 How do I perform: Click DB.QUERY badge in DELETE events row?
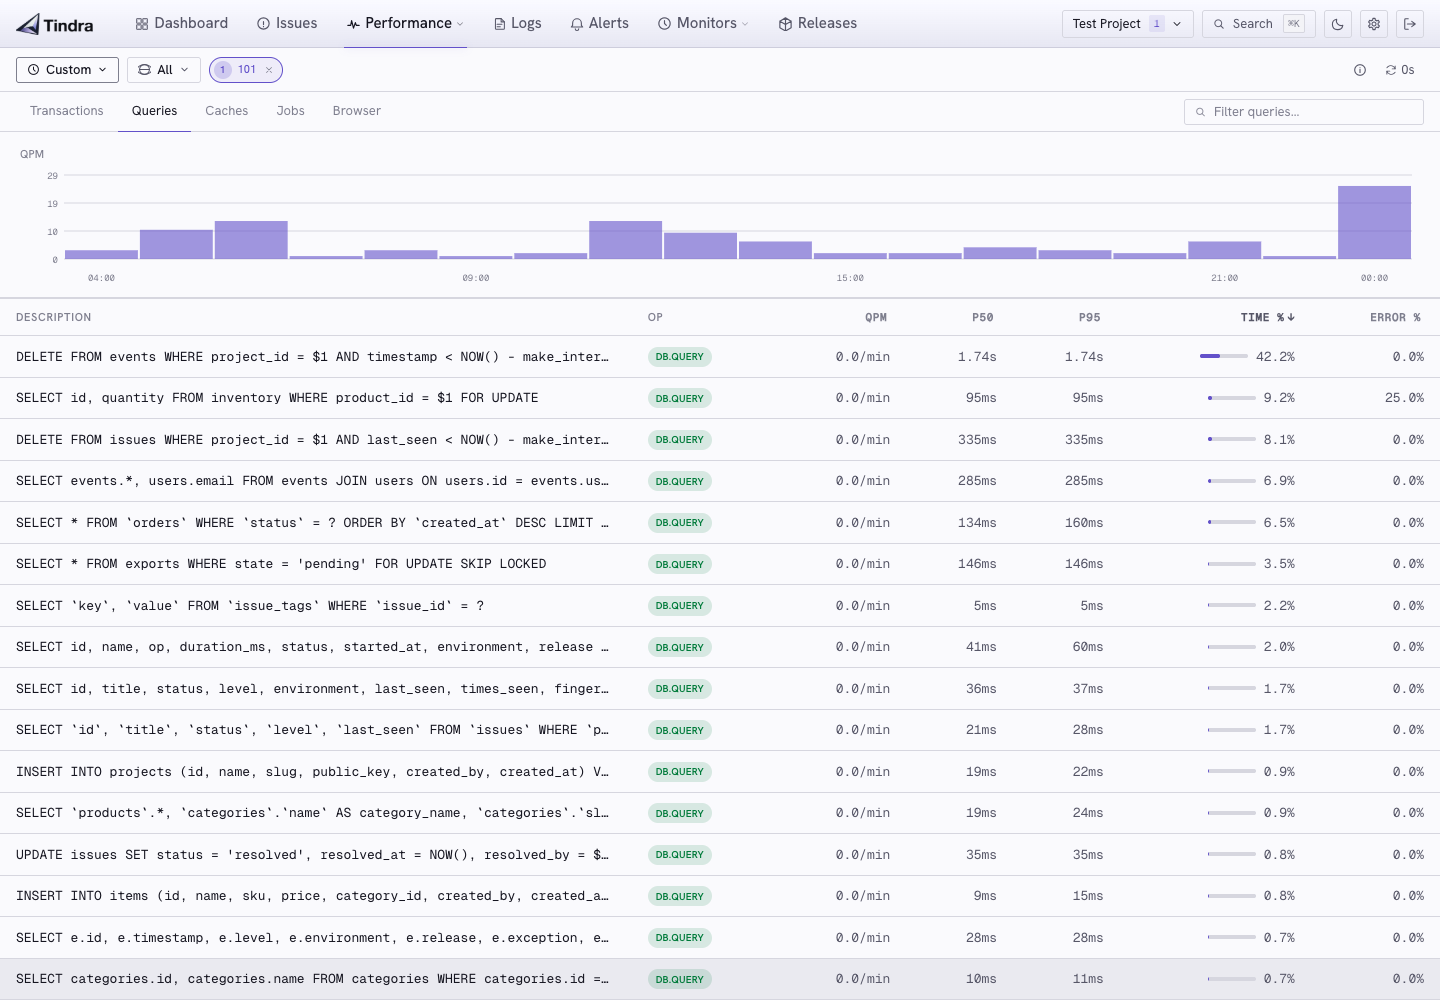click(x=680, y=357)
